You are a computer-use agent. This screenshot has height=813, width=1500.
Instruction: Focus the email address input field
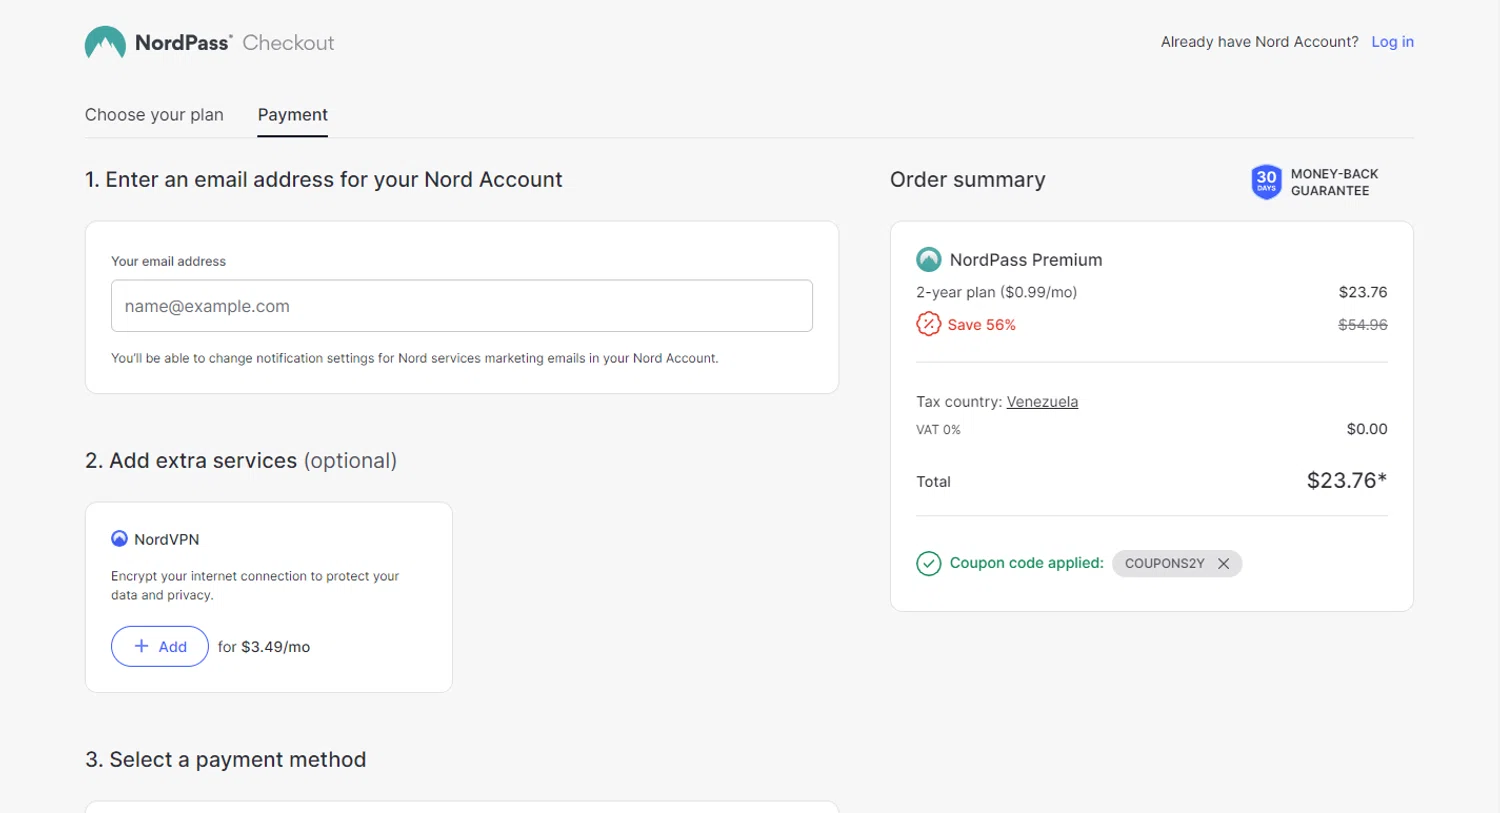click(462, 306)
